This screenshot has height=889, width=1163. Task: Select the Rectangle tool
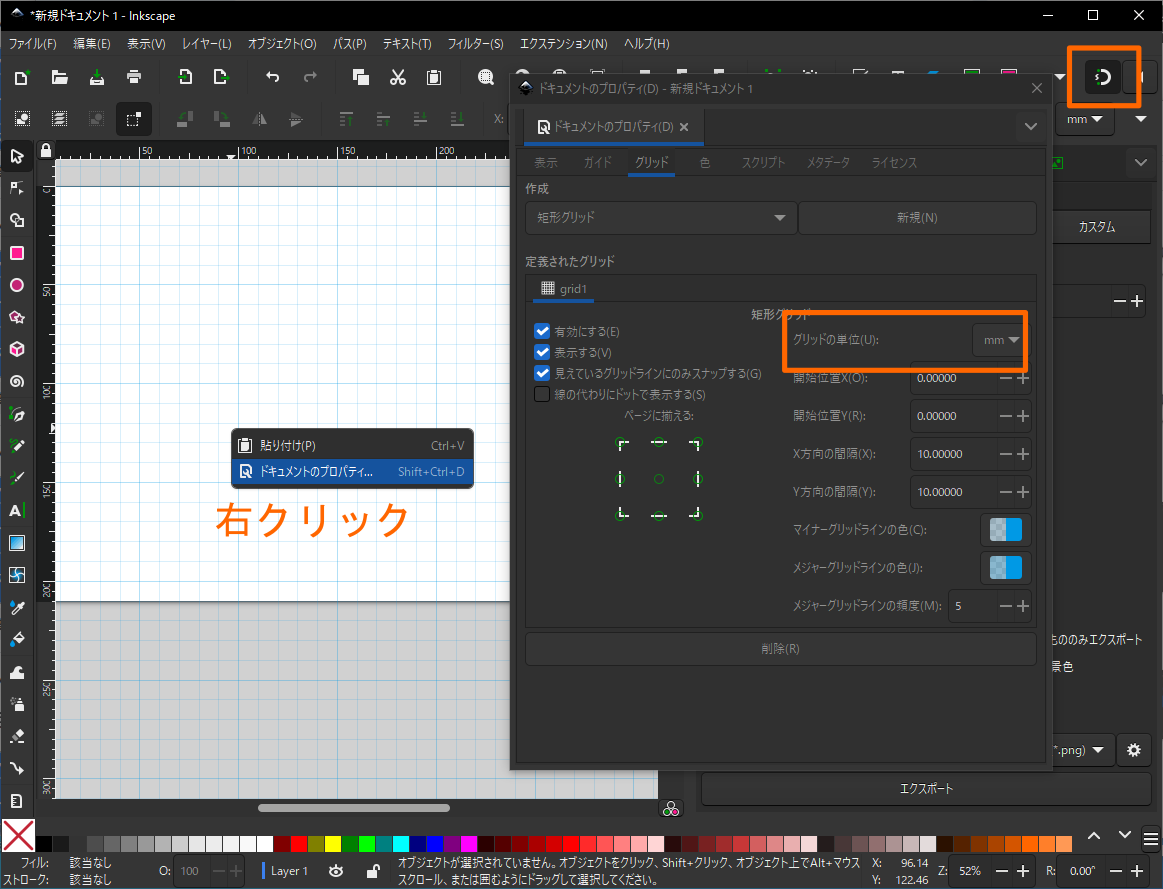(x=17, y=253)
